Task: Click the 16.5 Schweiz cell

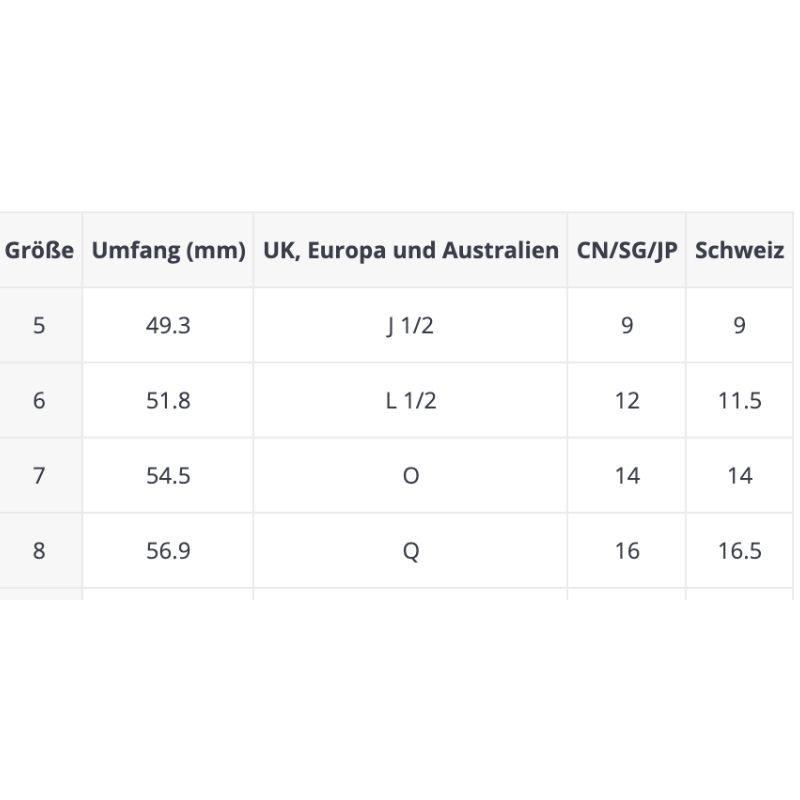Action: coord(740,550)
